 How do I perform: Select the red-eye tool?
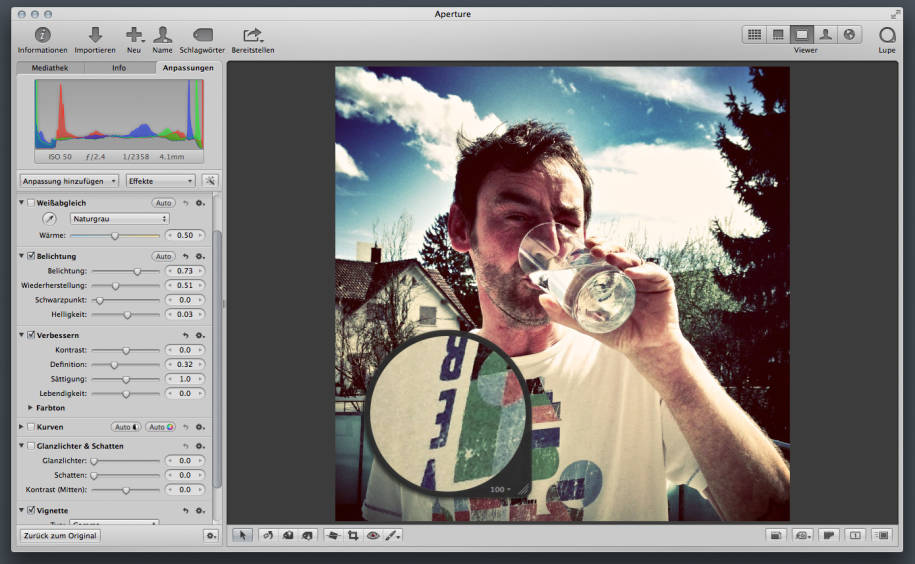coord(373,535)
